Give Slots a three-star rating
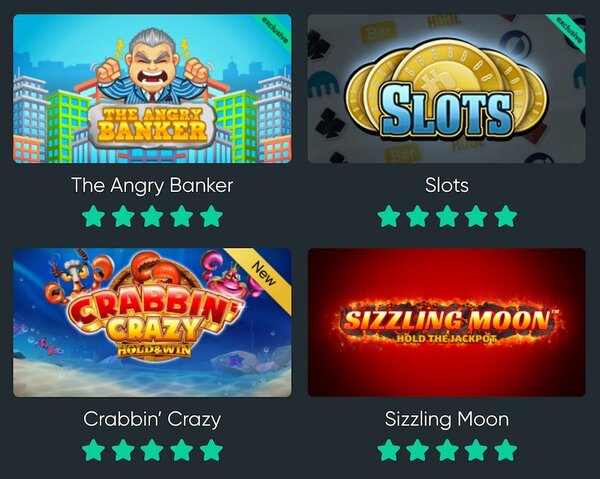Screen dimensions: 600x479 coord(447,216)
